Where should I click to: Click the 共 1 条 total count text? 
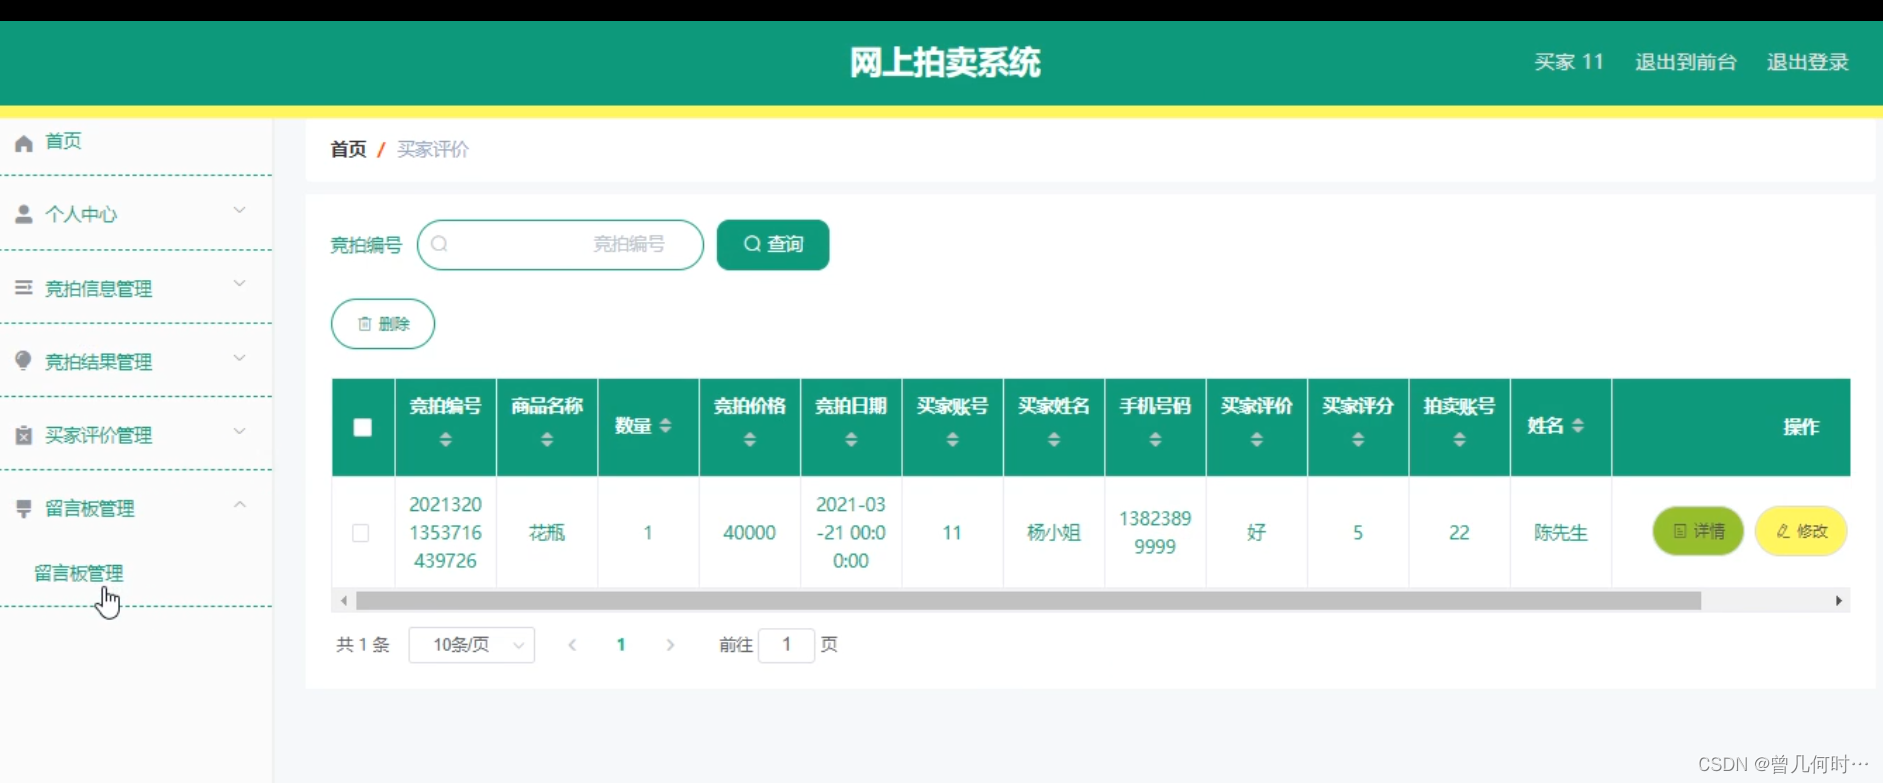tap(362, 645)
